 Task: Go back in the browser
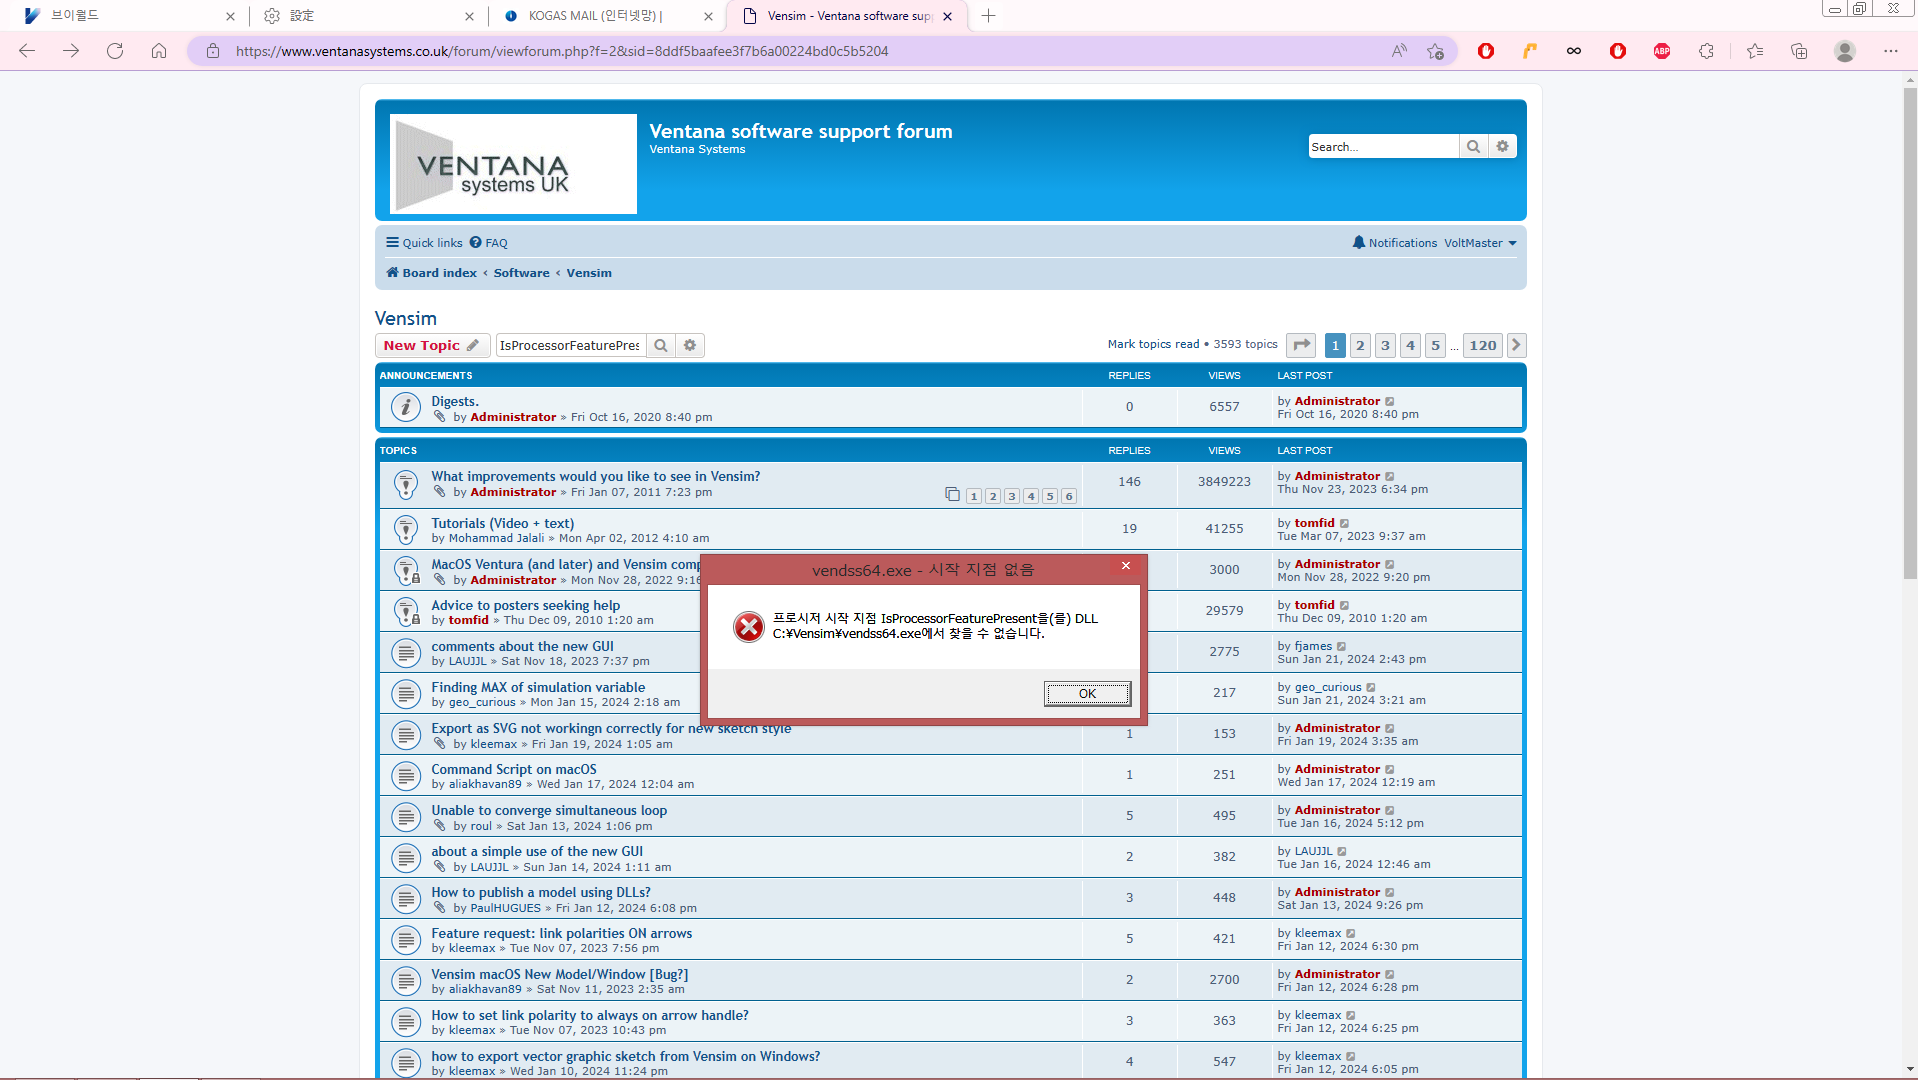[27, 51]
